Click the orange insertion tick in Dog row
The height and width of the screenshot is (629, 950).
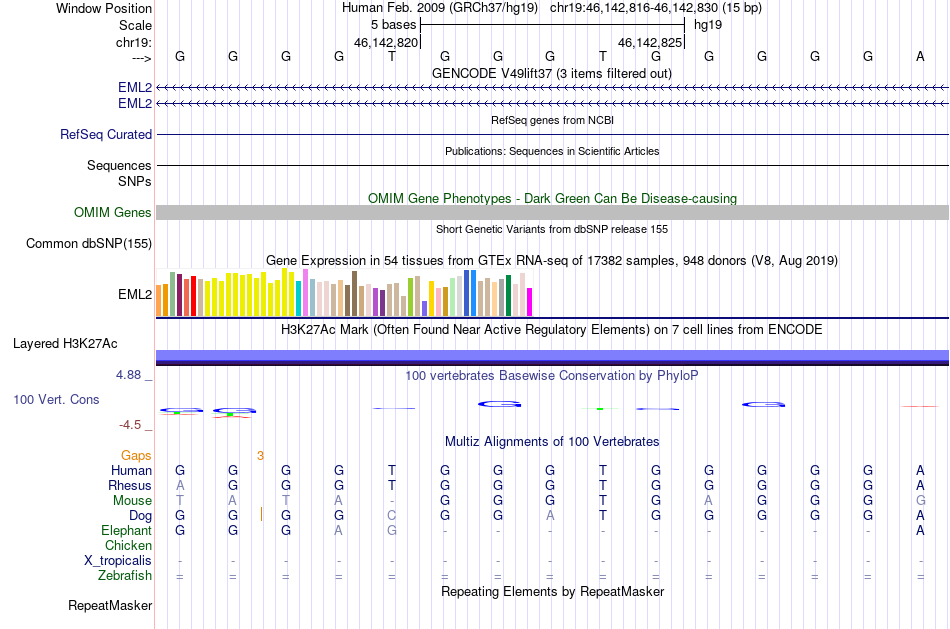click(261, 514)
